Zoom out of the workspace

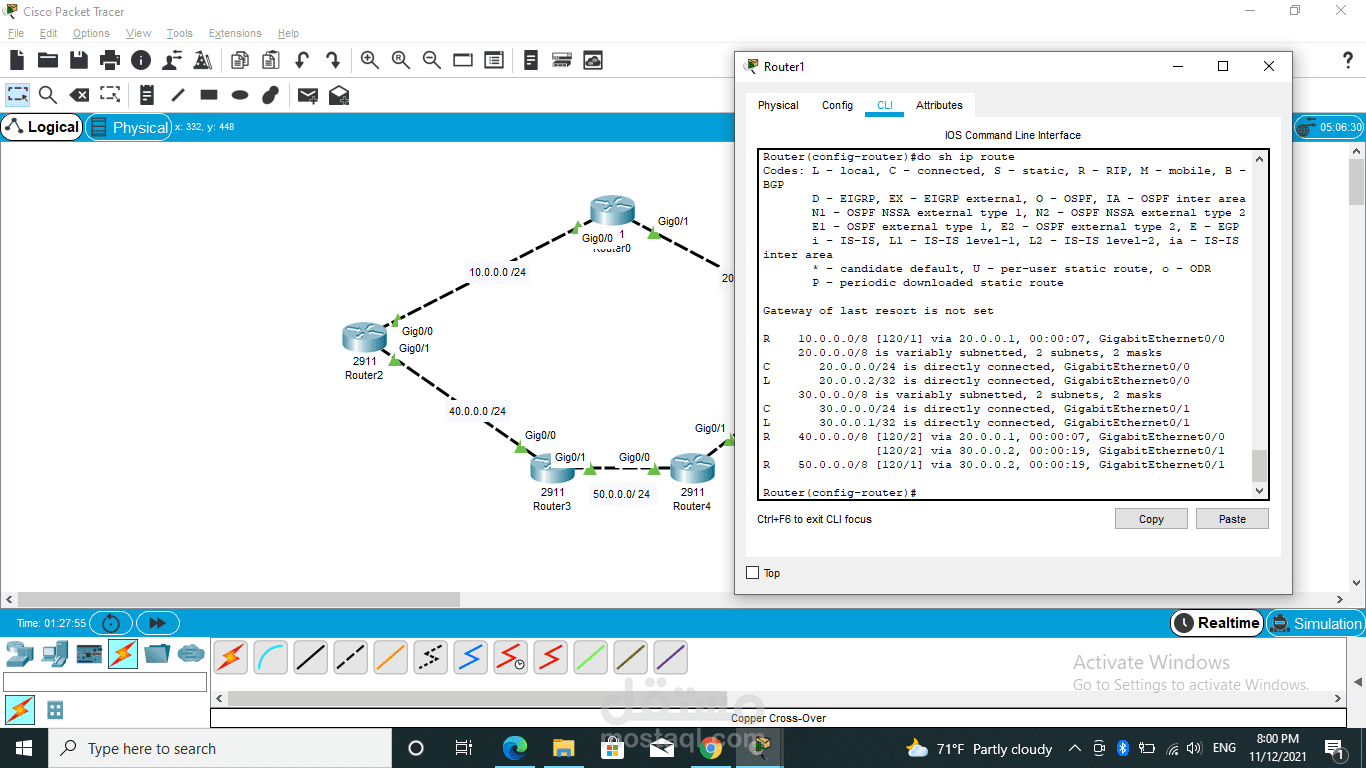(432, 60)
